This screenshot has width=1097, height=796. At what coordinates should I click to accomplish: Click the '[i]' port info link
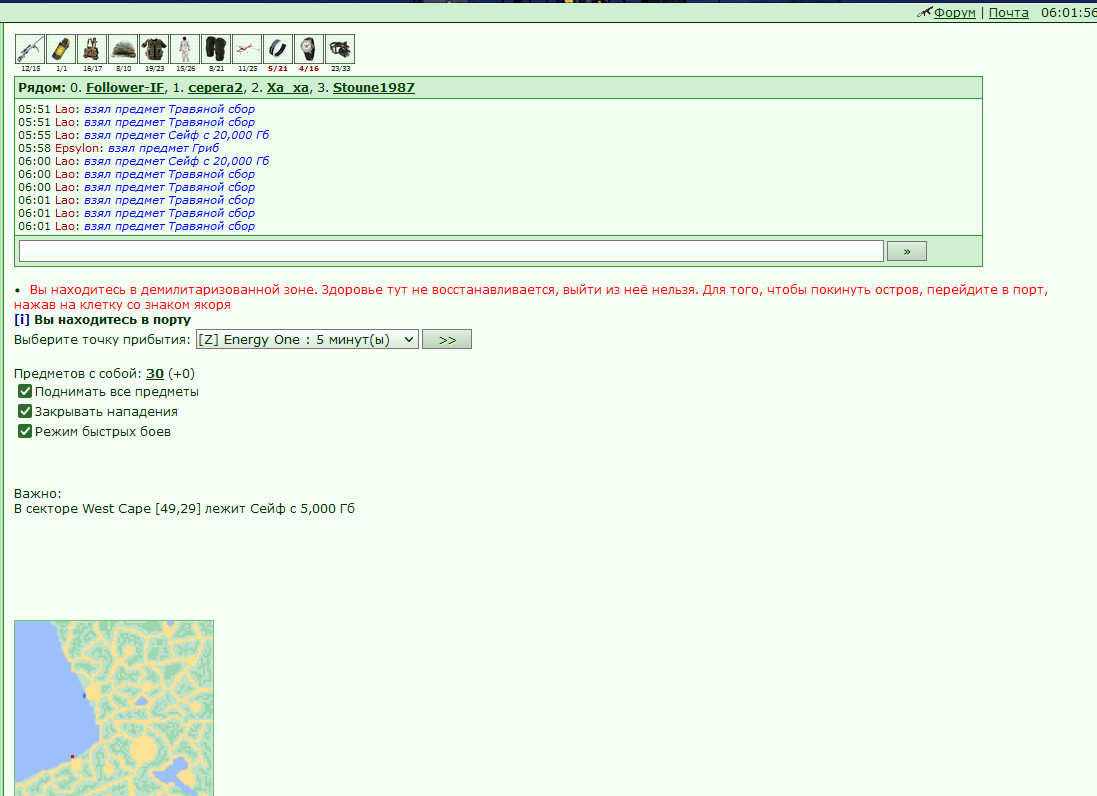(x=22, y=320)
